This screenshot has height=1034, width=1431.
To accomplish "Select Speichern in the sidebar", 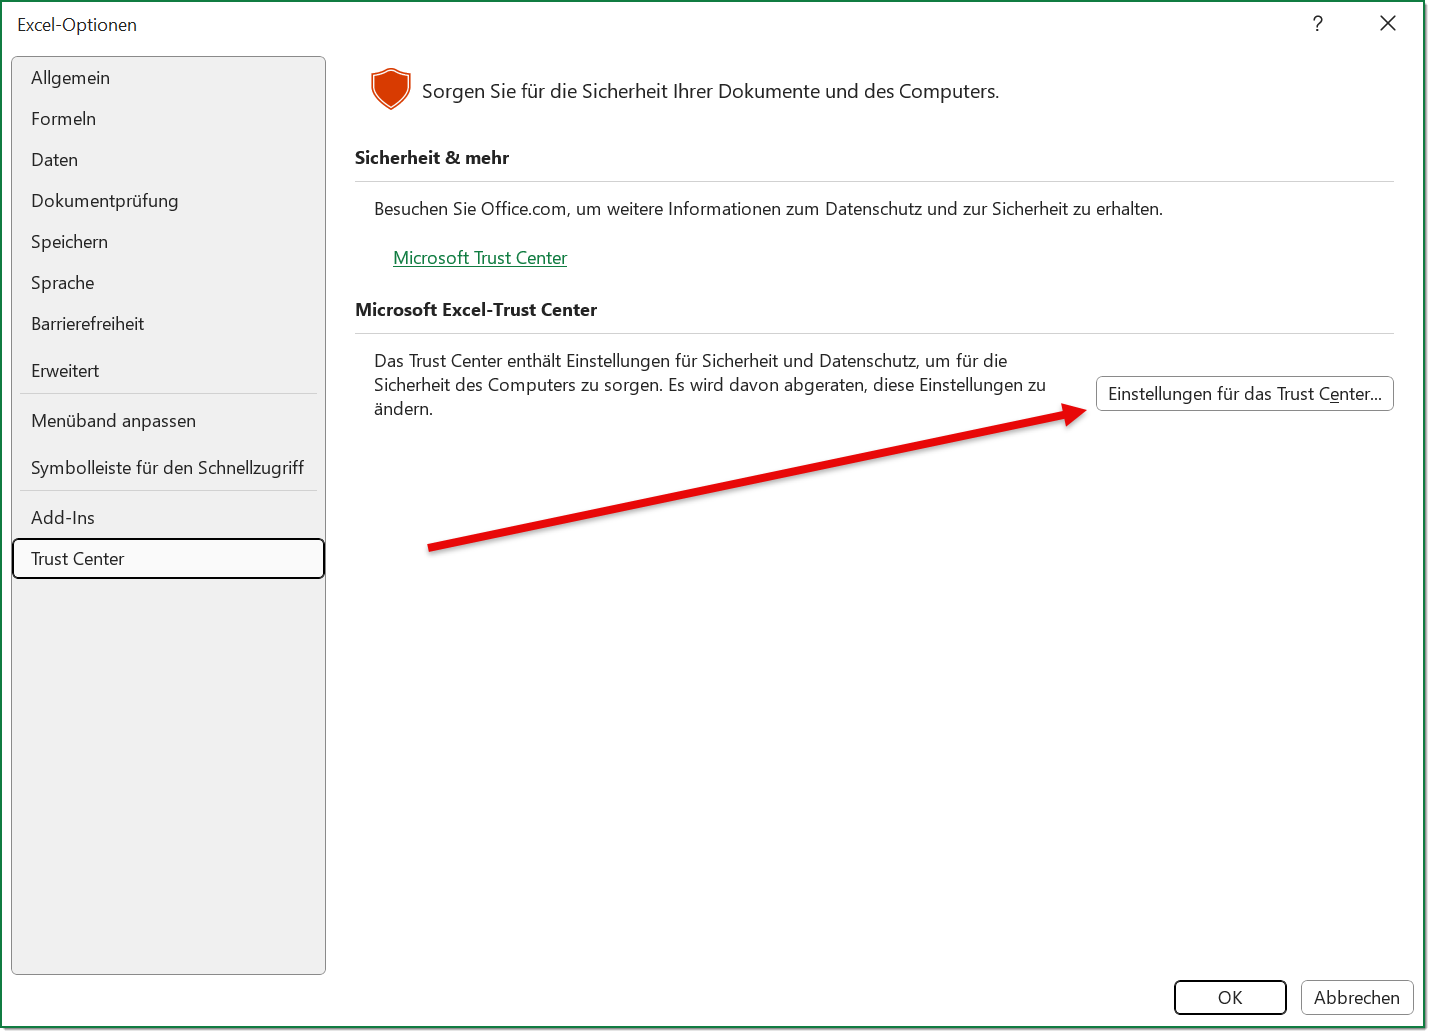I will click(69, 242).
